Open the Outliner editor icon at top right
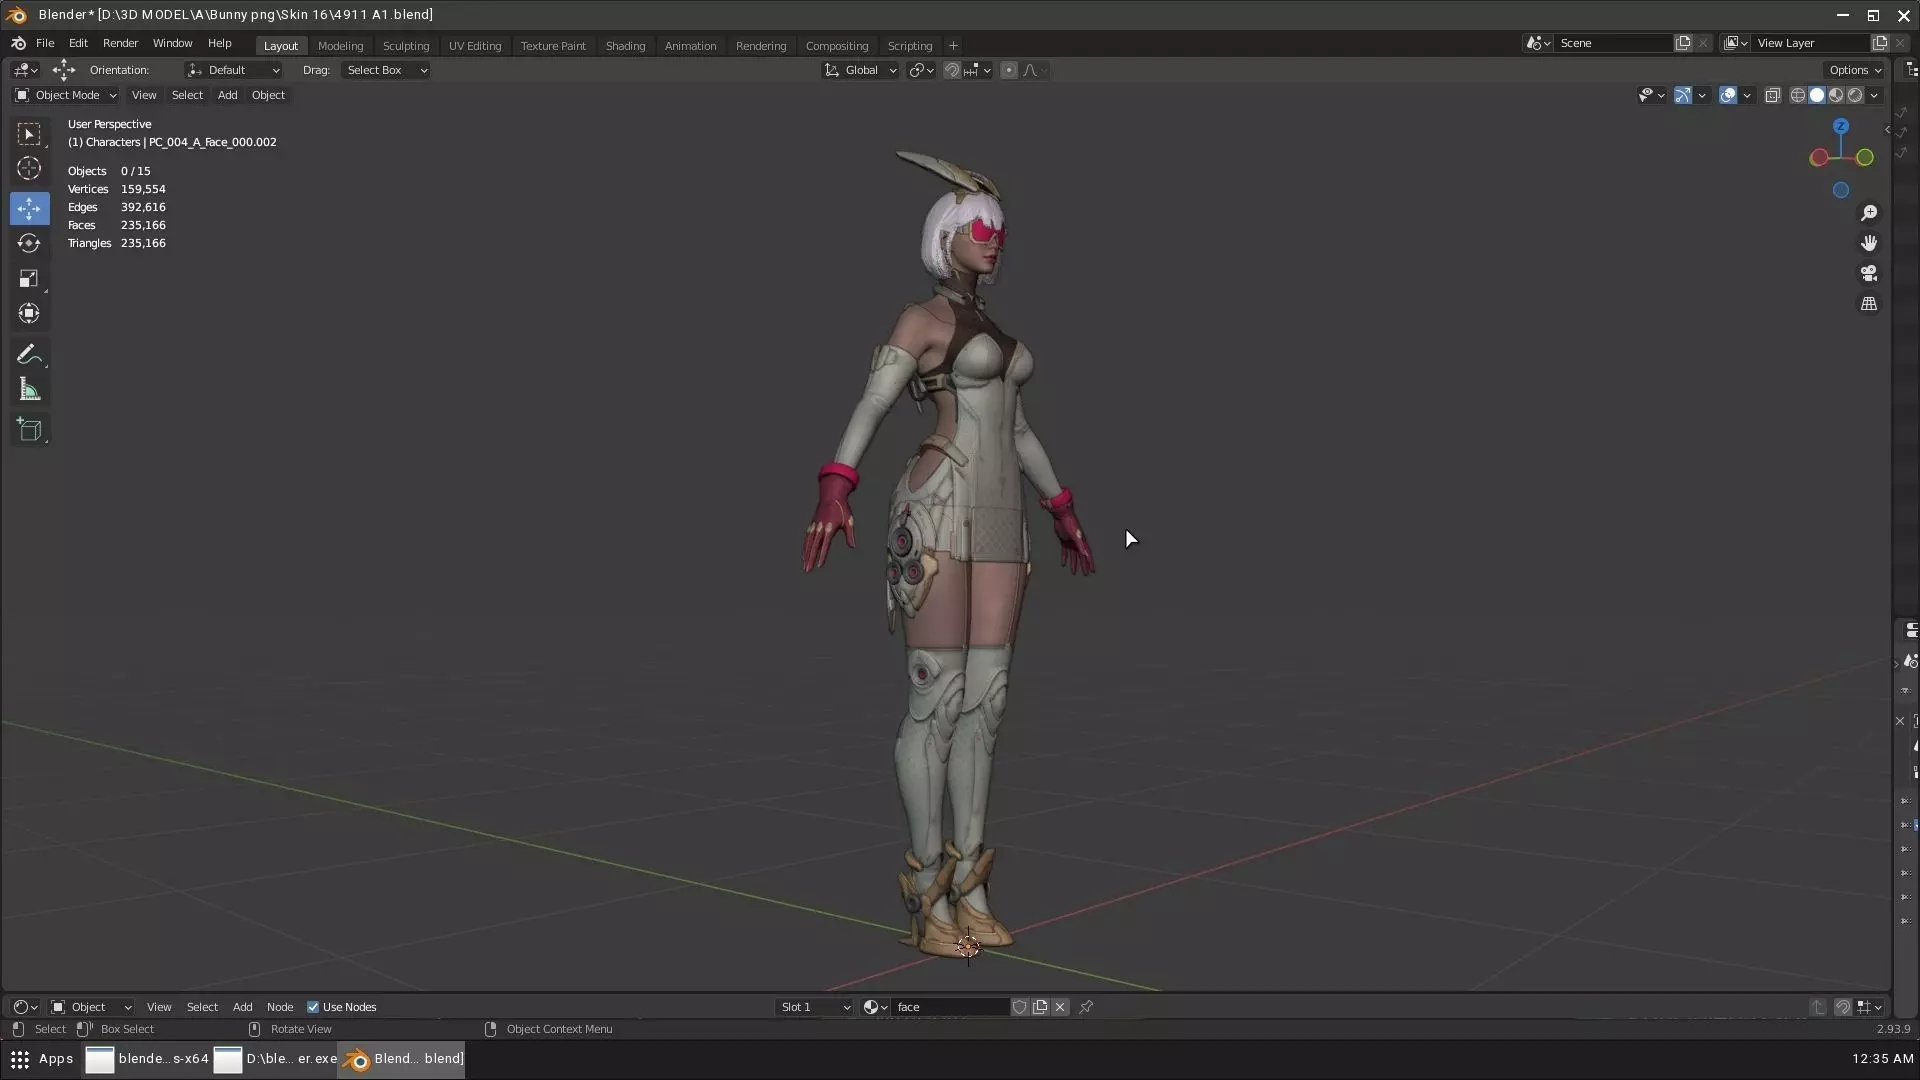1920x1080 pixels. 1911,70
